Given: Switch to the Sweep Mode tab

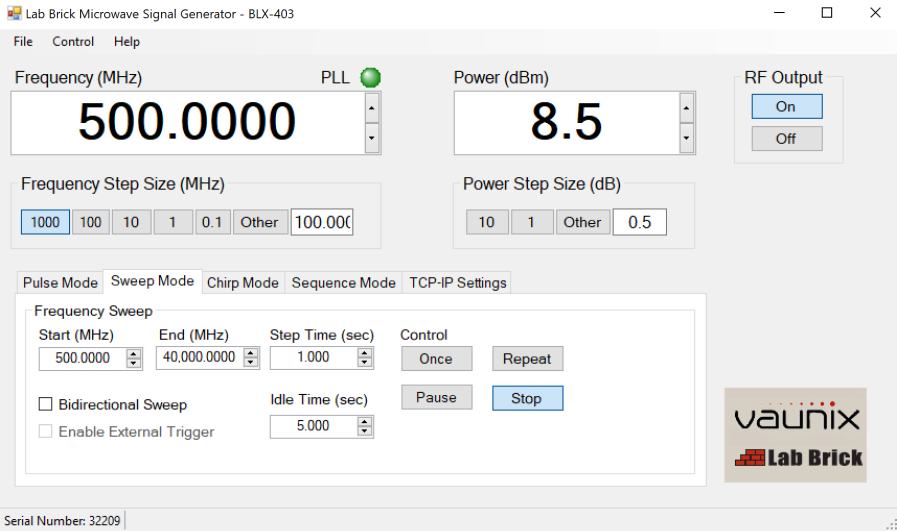Looking at the screenshot, I should coord(152,281).
